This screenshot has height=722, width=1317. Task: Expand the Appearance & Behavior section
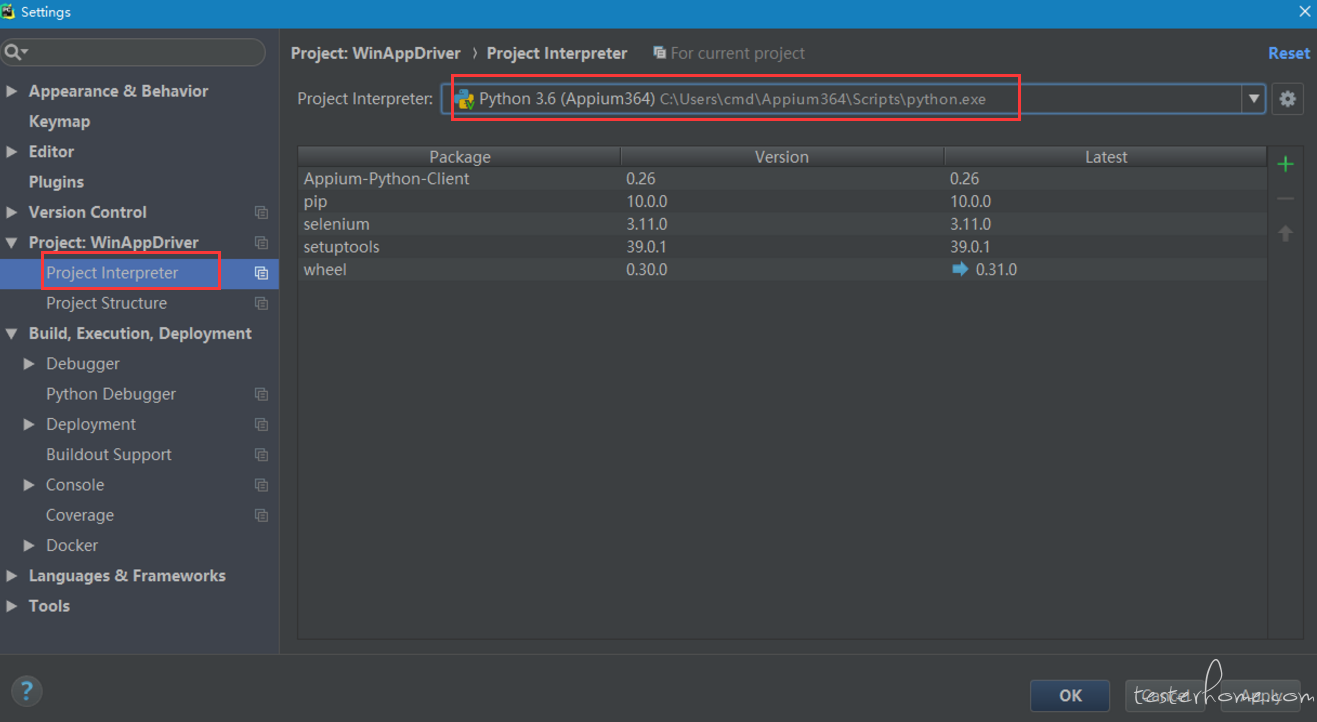click(x=12, y=91)
